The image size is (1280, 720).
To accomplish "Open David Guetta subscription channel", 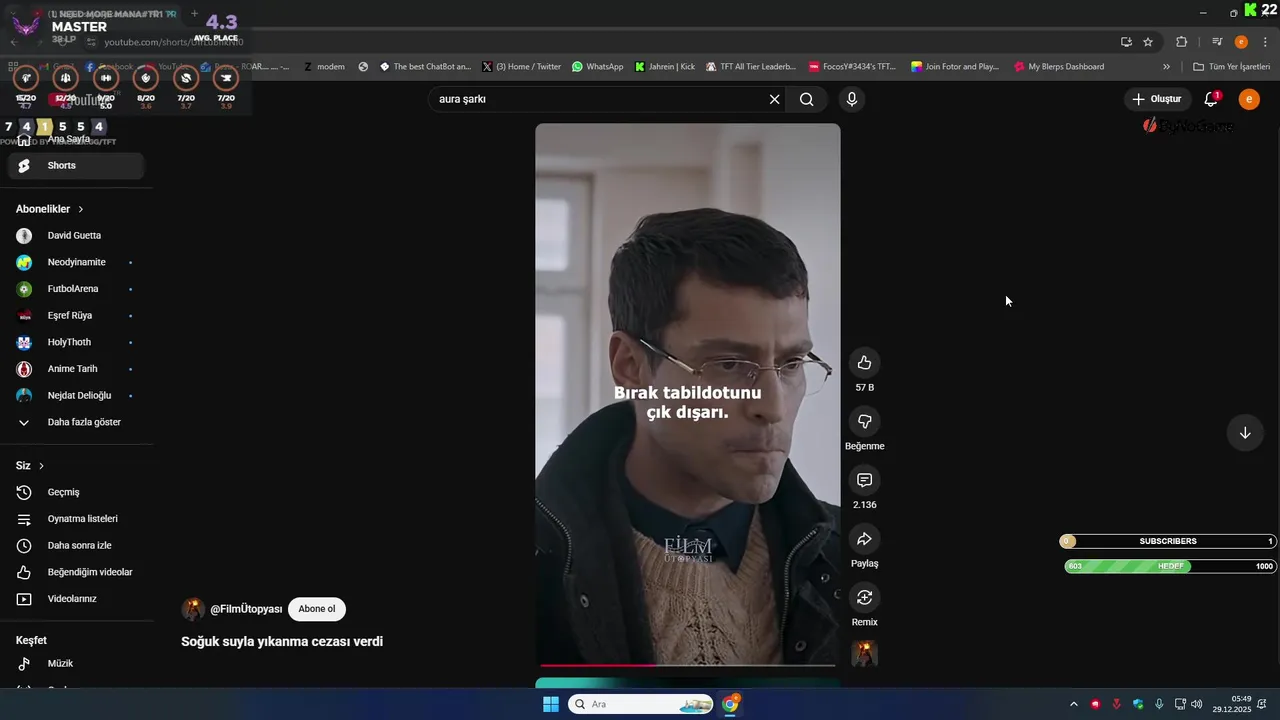I will 76,235.
